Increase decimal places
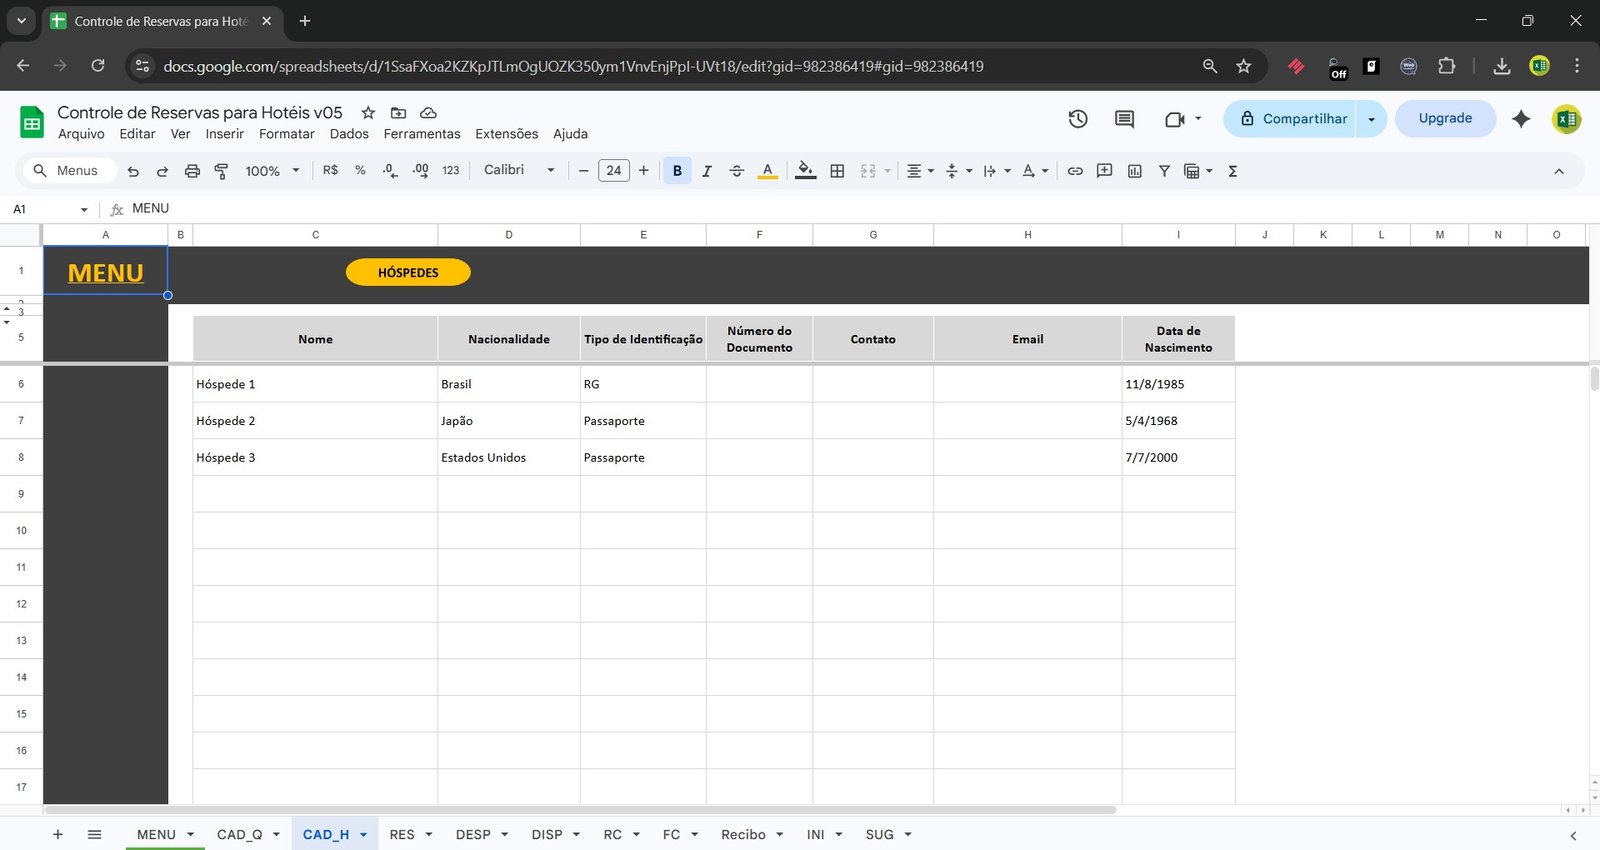 420,171
